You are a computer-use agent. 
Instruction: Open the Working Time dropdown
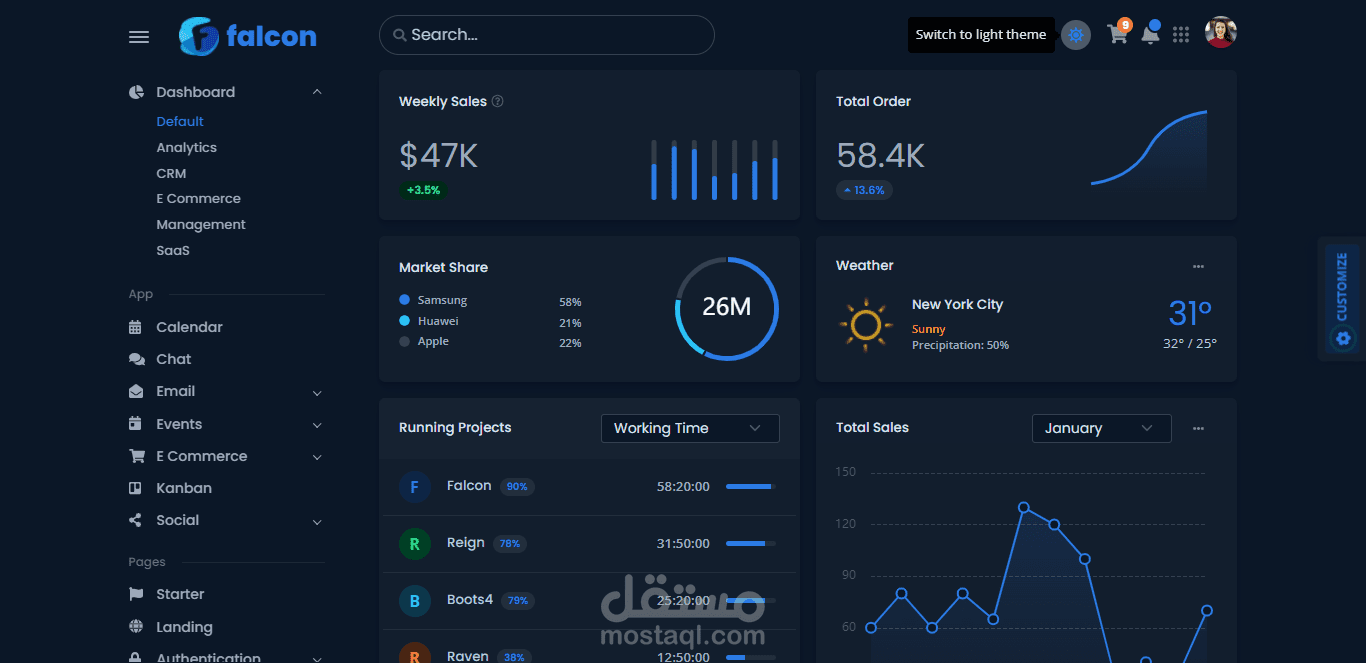pos(690,428)
